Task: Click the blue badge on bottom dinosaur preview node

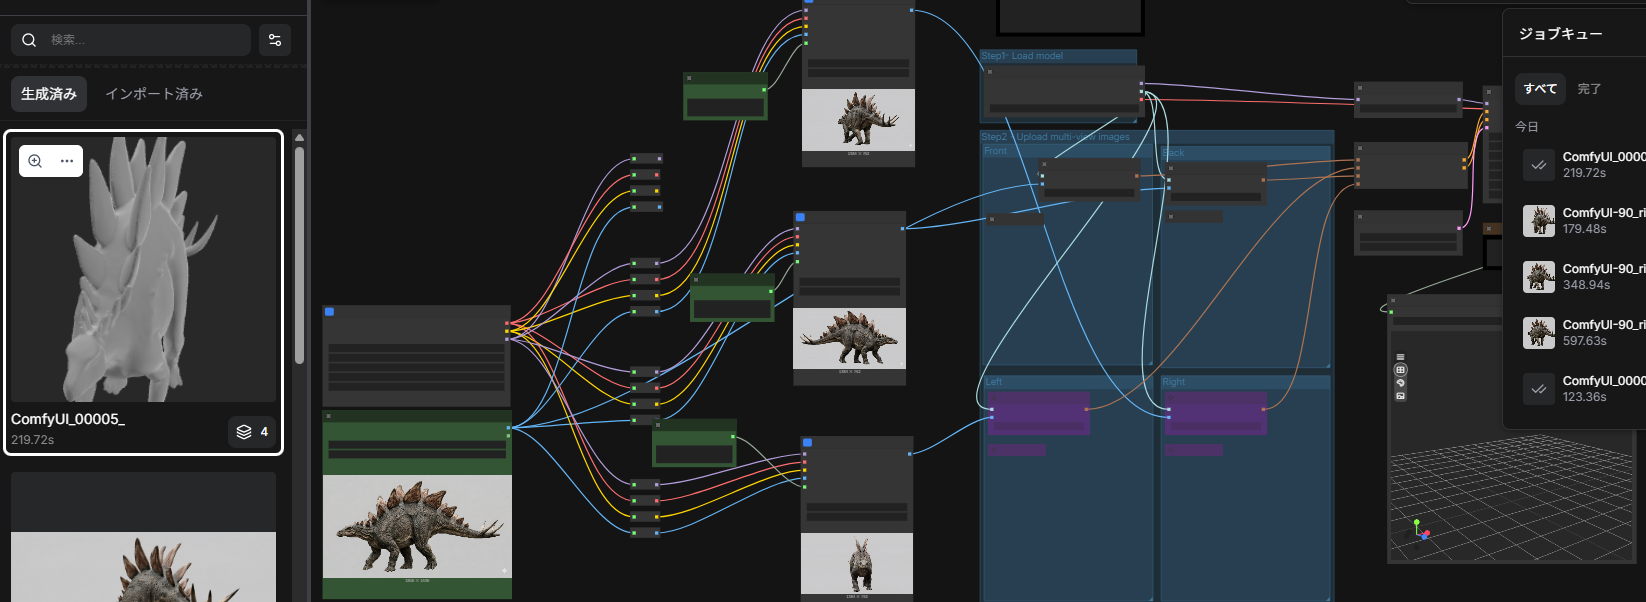Action: (807, 442)
